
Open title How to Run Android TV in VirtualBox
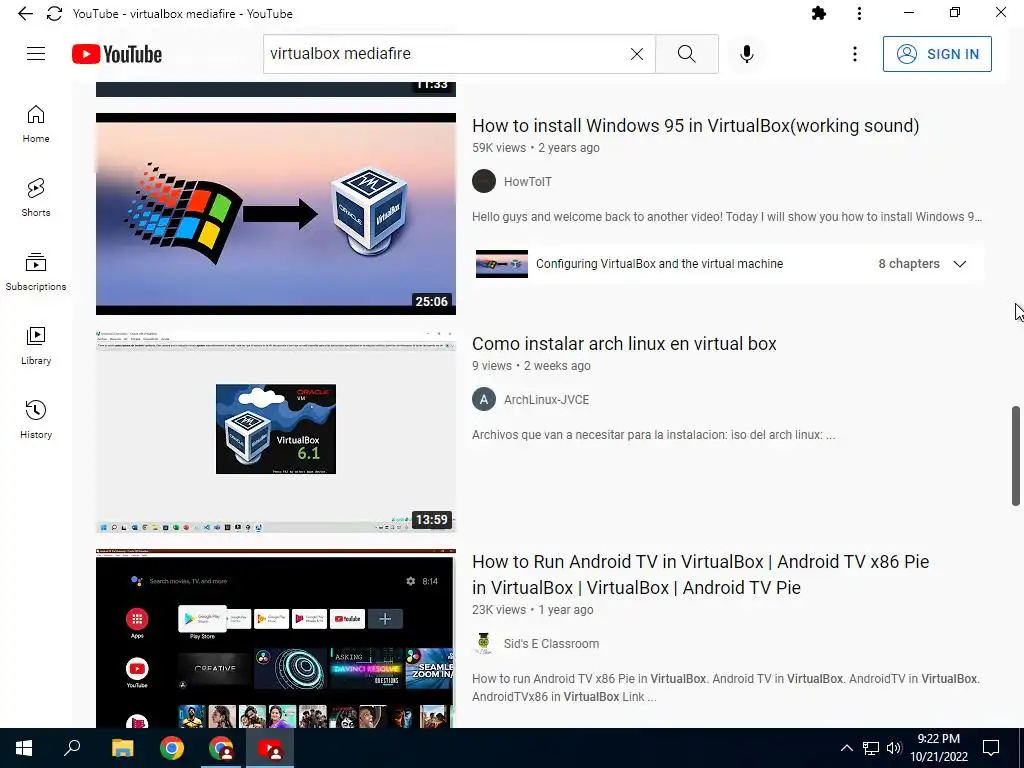coord(701,575)
